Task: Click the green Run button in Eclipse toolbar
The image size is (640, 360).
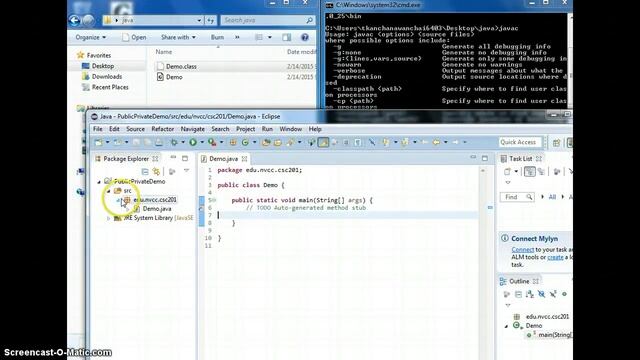Action: pos(193,142)
